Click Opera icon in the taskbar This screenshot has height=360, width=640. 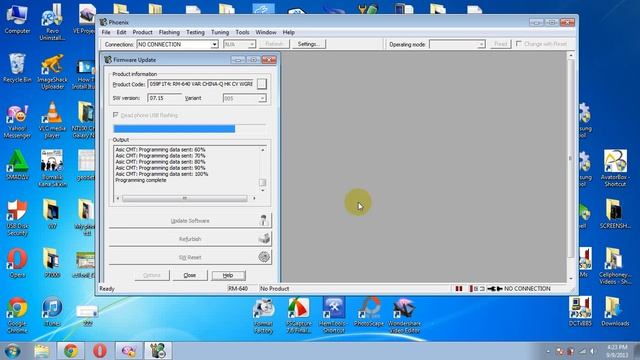(x=100, y=351)
